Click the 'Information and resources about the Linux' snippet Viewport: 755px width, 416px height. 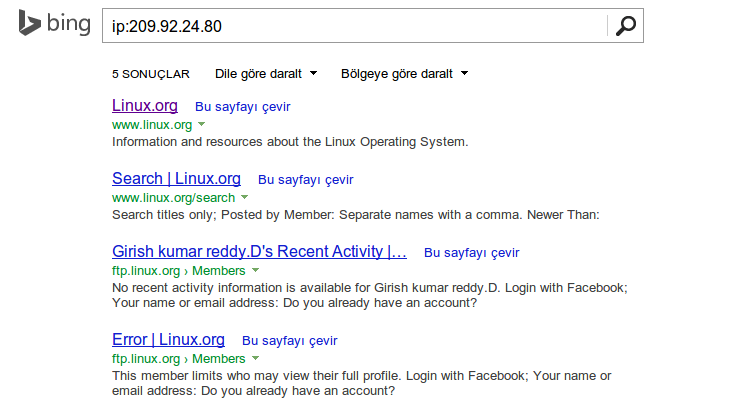pyautogui.click(x=290, y=142)
